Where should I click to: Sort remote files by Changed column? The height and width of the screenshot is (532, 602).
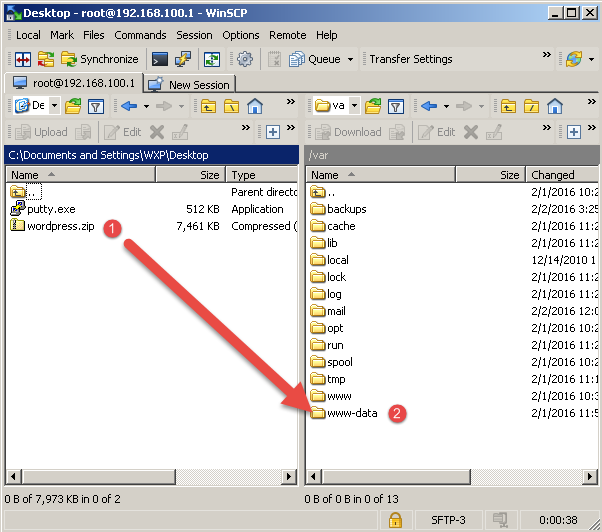[562, 175]
